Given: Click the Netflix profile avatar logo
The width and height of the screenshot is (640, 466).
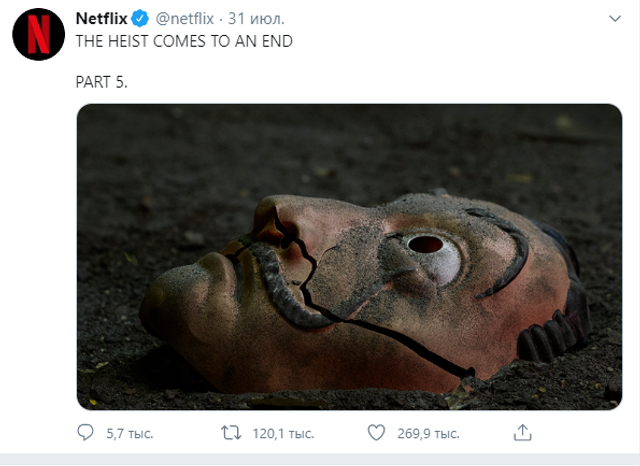Looking at the screenshot, I should tap(38, 35).
